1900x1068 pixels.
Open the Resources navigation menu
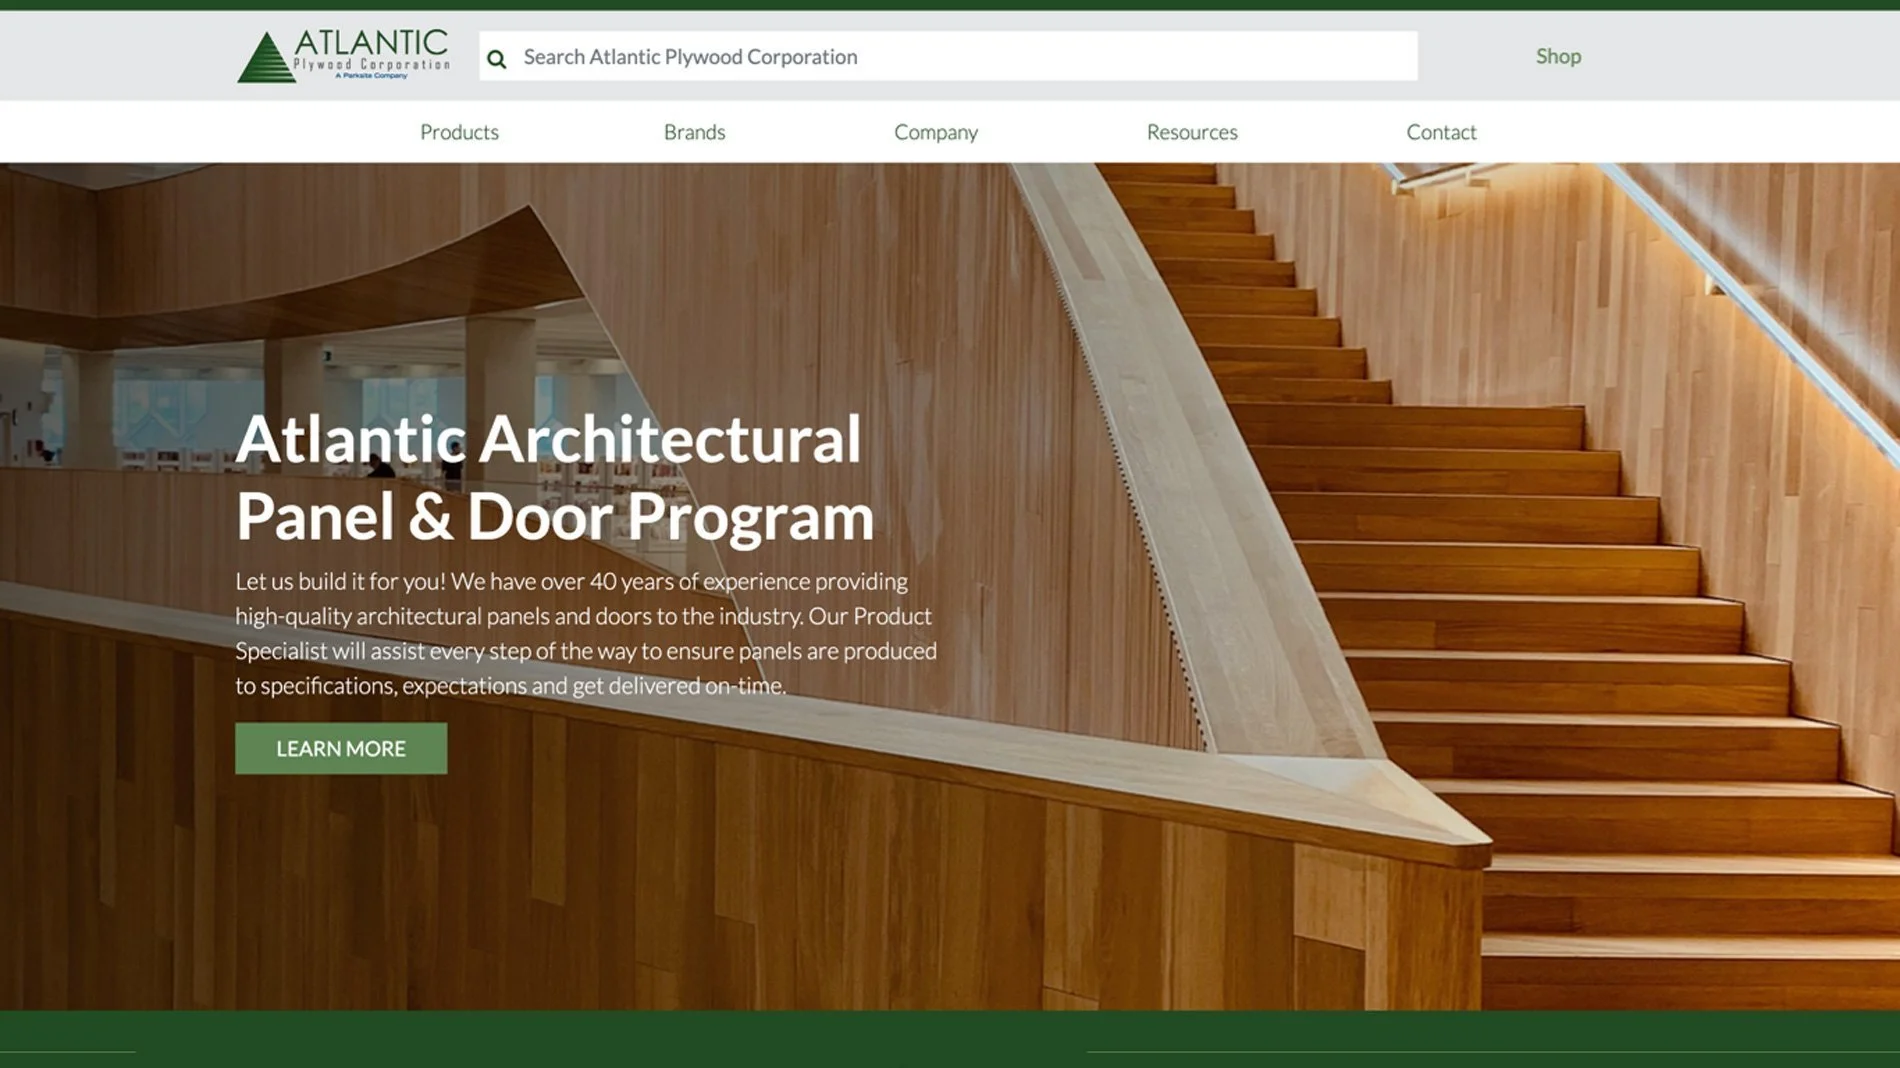pos(1192,131)
